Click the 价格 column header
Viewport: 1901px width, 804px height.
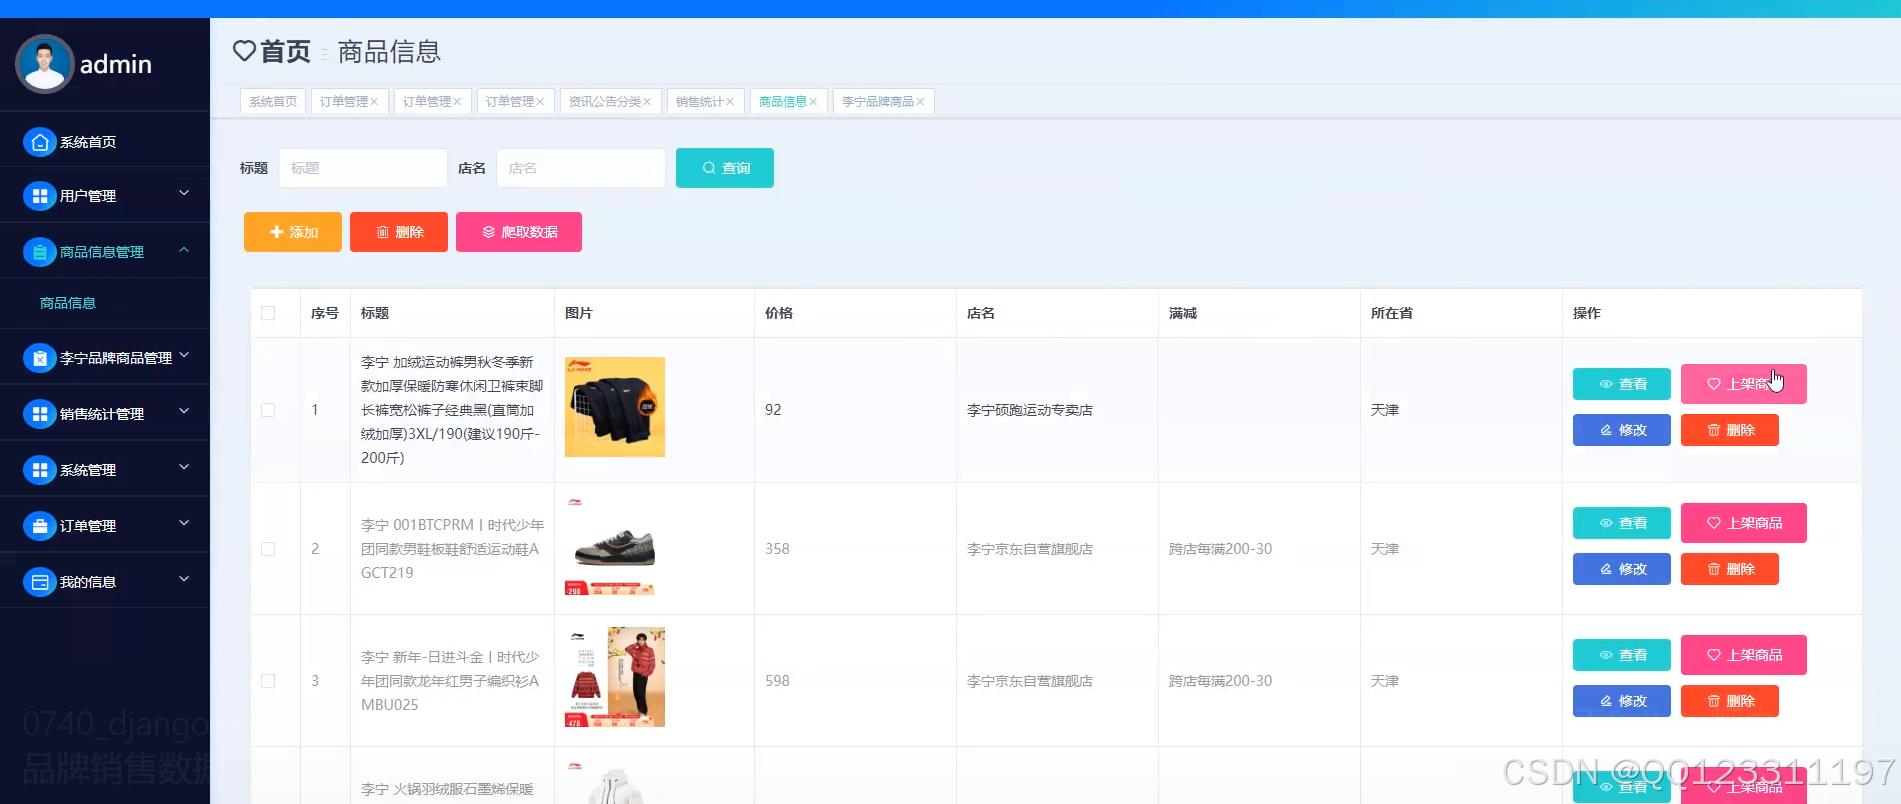pyautogui.click(x=779, y=313)
